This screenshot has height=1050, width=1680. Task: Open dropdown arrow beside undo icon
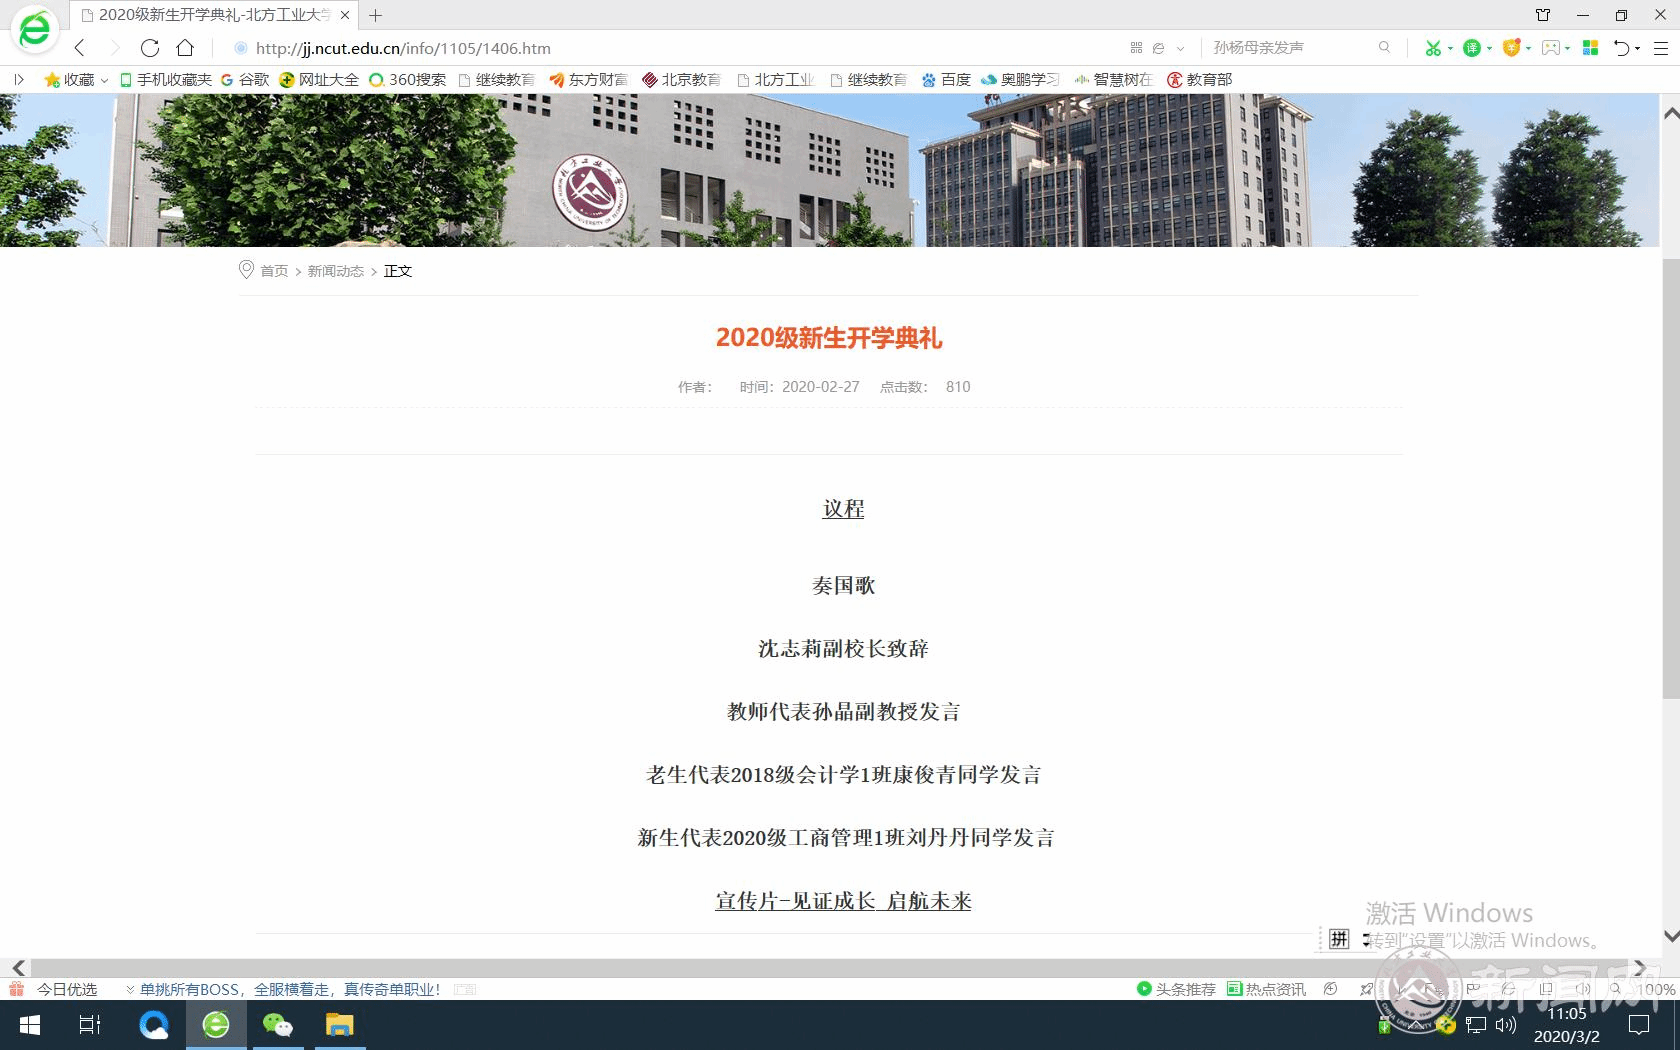(1637, 48)
